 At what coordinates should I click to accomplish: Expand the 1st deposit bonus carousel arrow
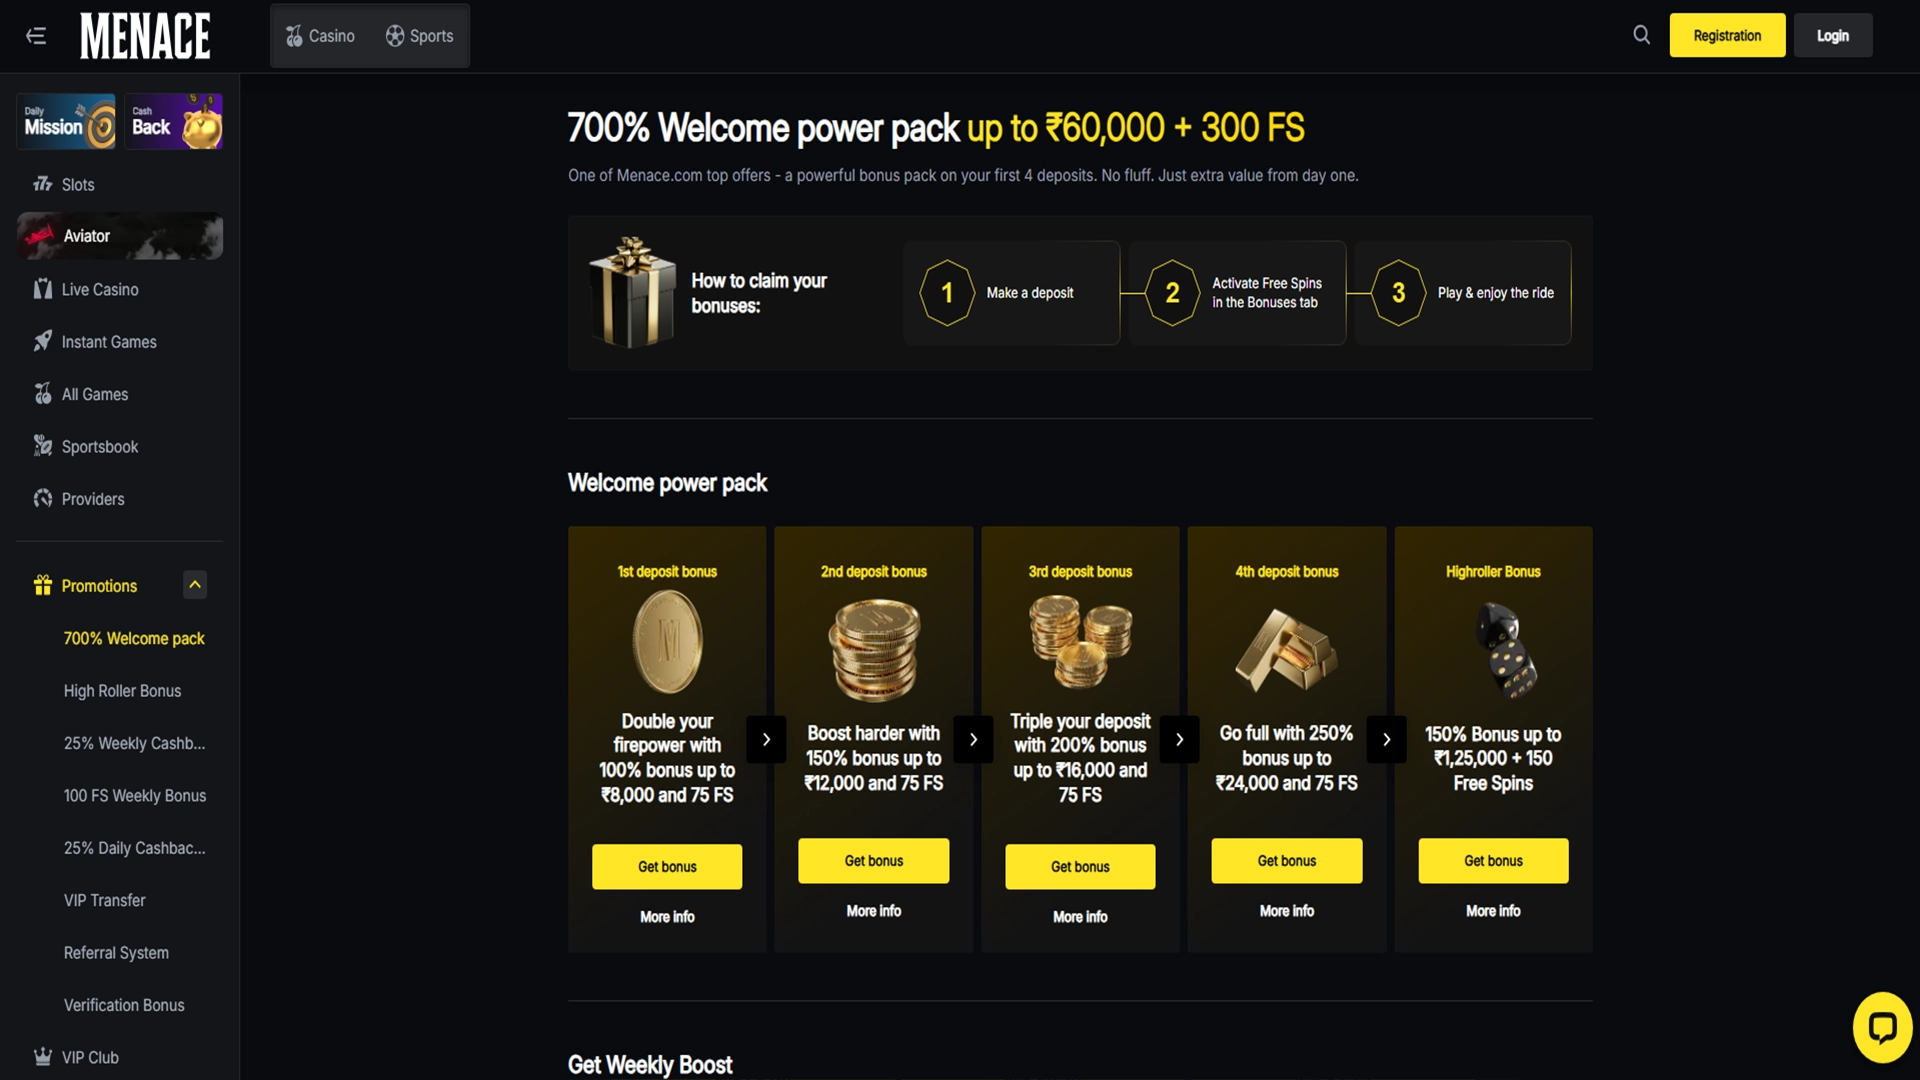[x=766, y=739]
